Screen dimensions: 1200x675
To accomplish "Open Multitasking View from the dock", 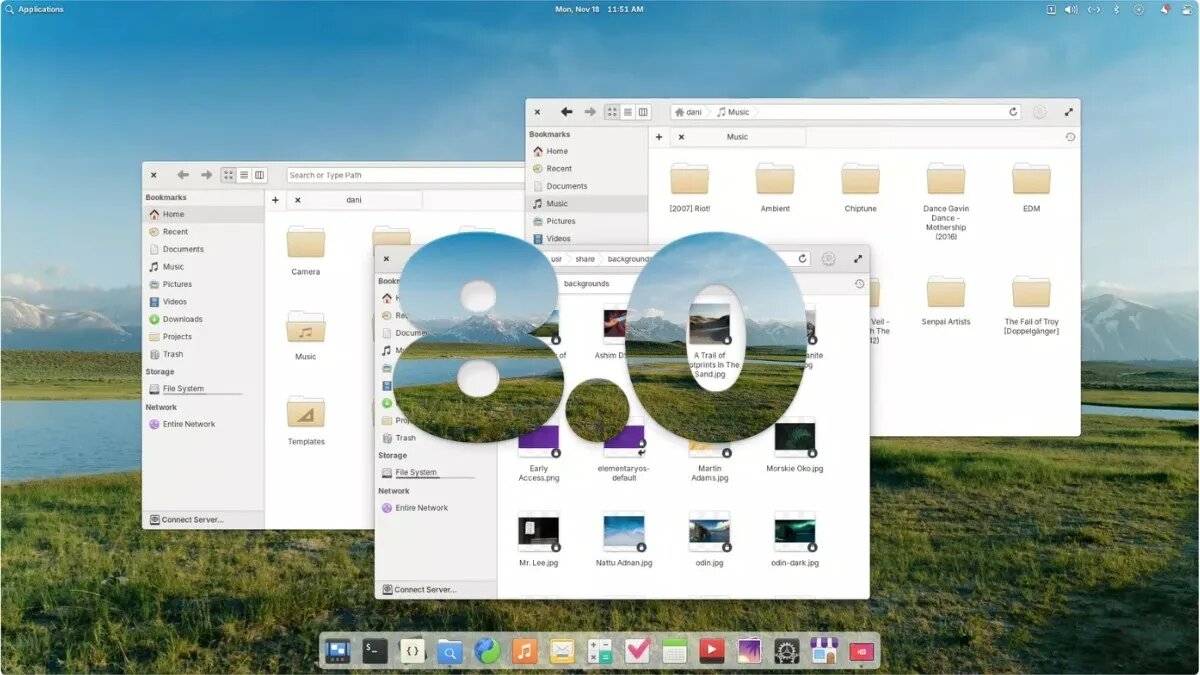I will tap(337, 651).
